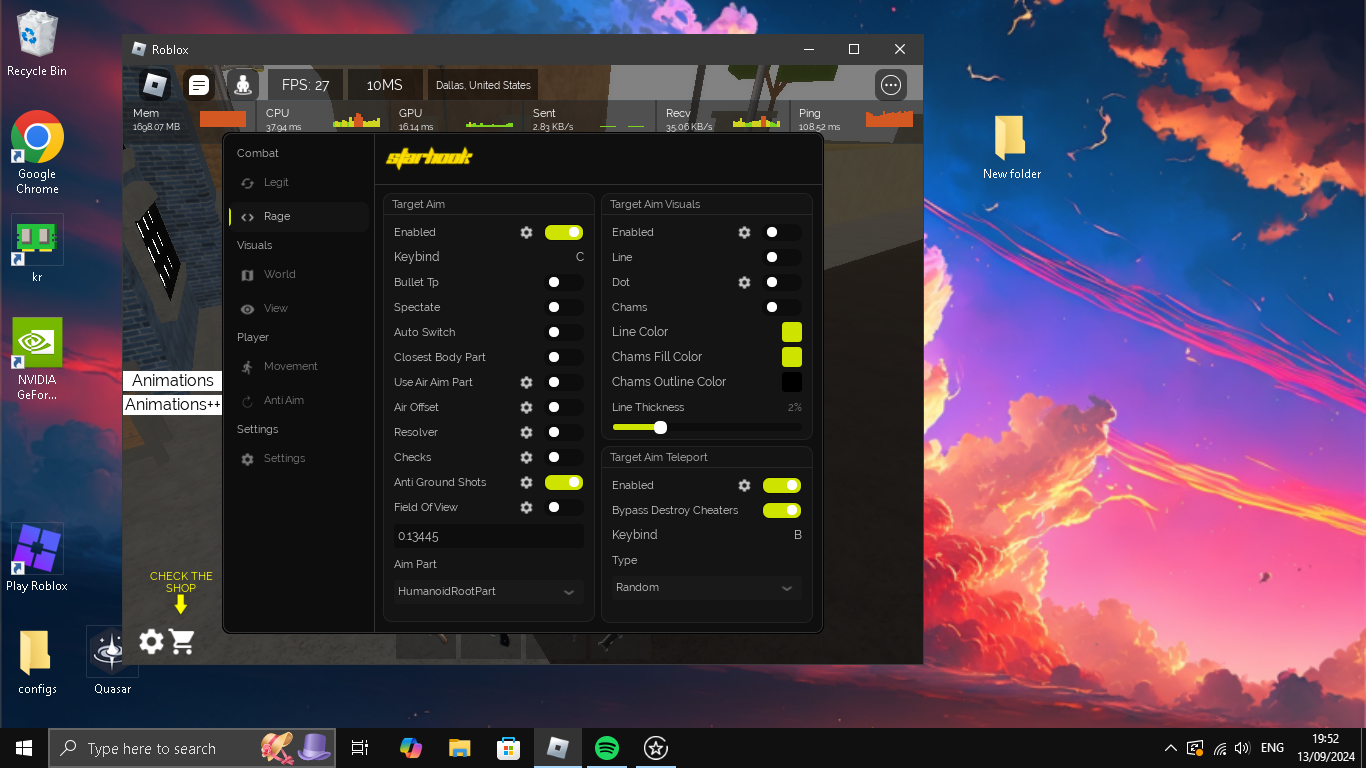Viewport: 1366px width, 768px height.
Task: Open the kr desktop shortcut
Action: click(x=37, y=249)
